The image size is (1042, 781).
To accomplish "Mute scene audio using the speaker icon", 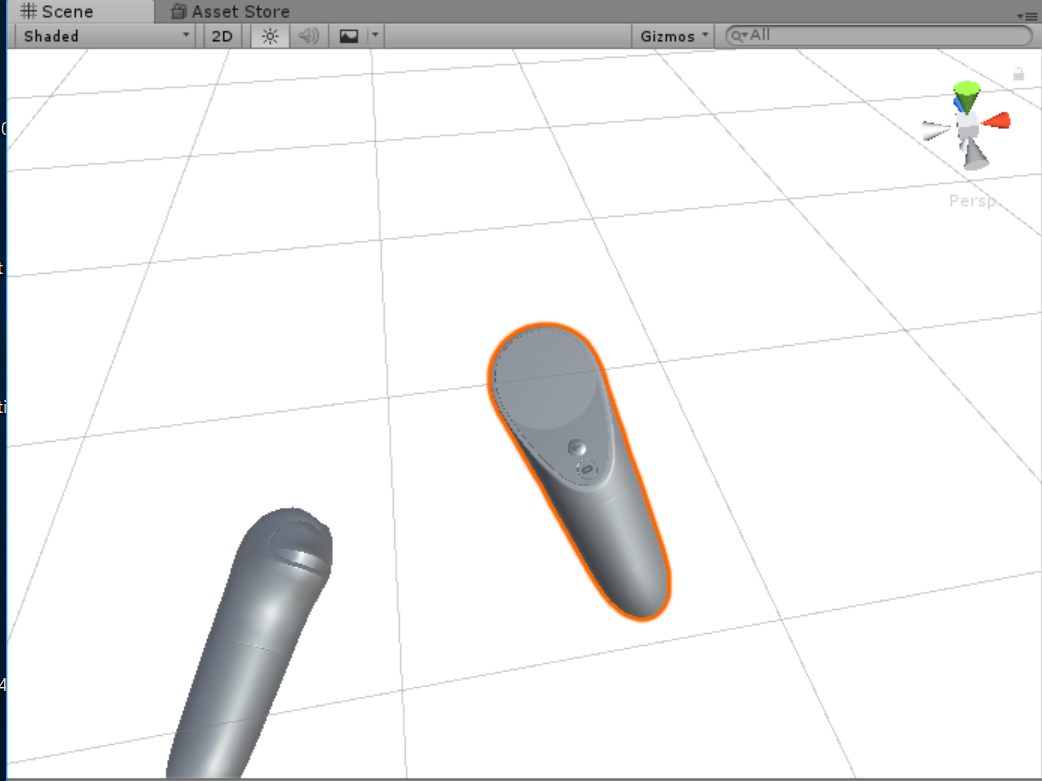I will tap(307, 35).
